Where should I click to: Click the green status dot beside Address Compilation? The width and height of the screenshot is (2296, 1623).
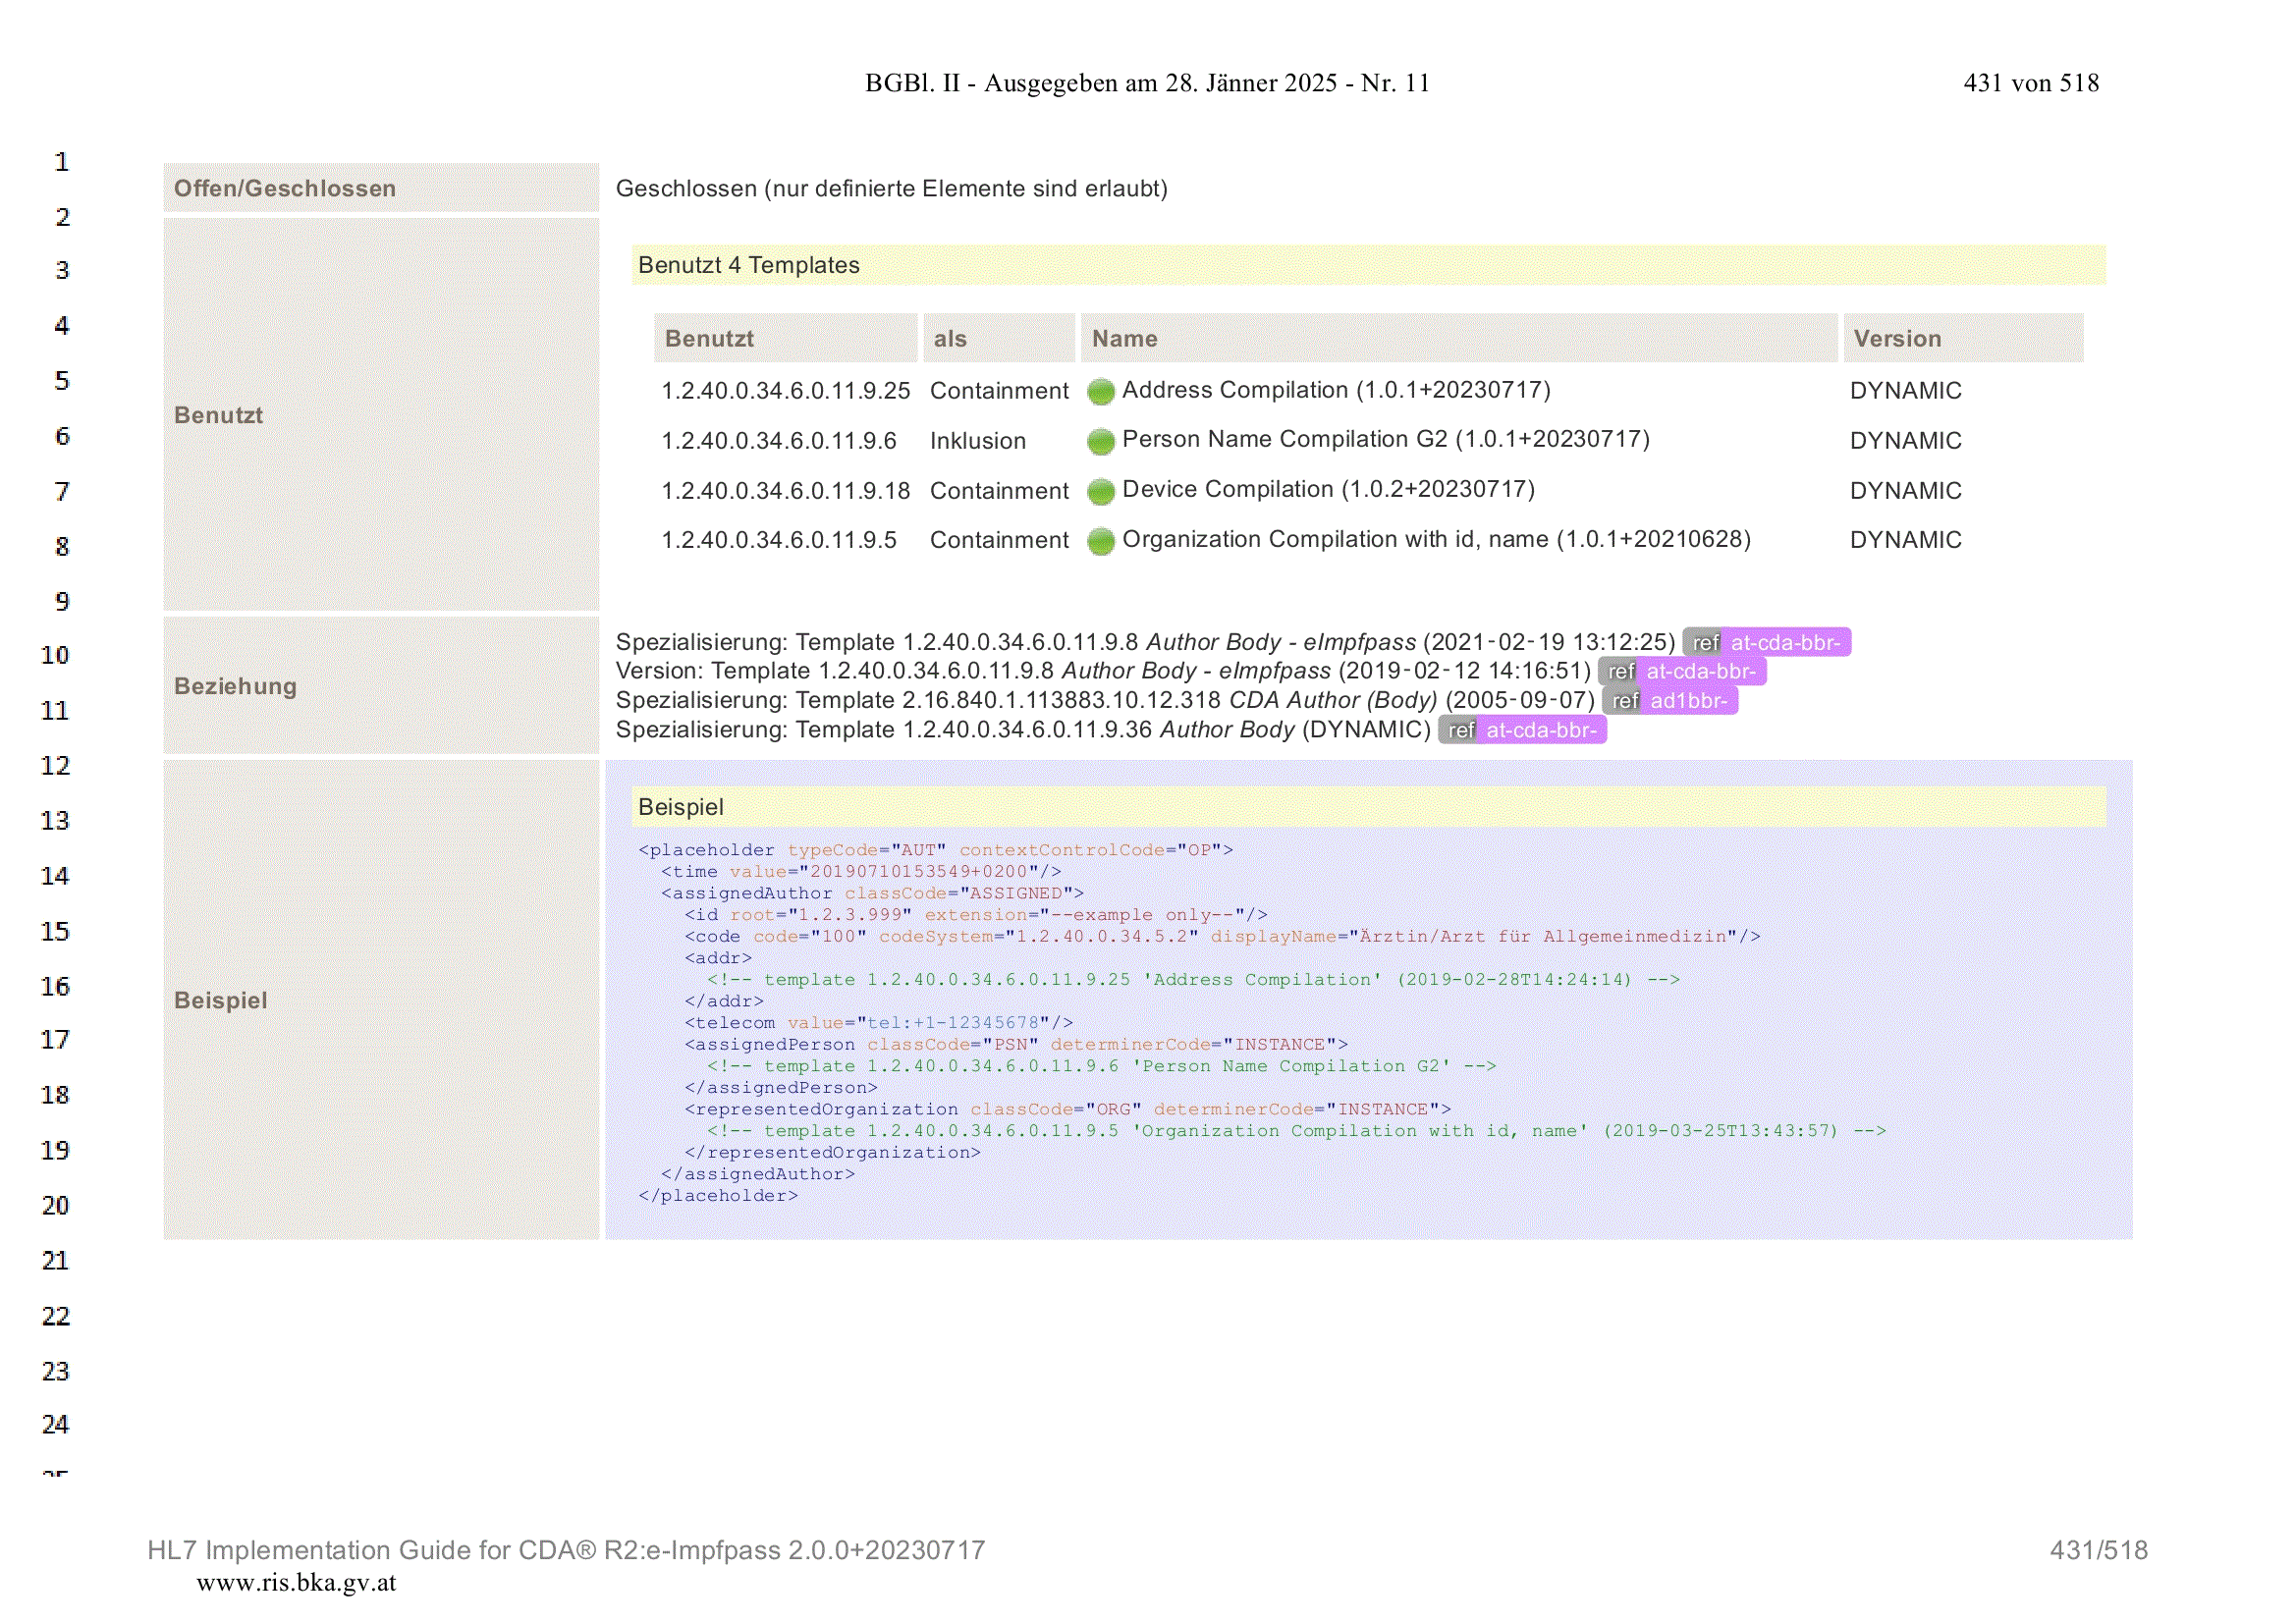point(1101,392)
